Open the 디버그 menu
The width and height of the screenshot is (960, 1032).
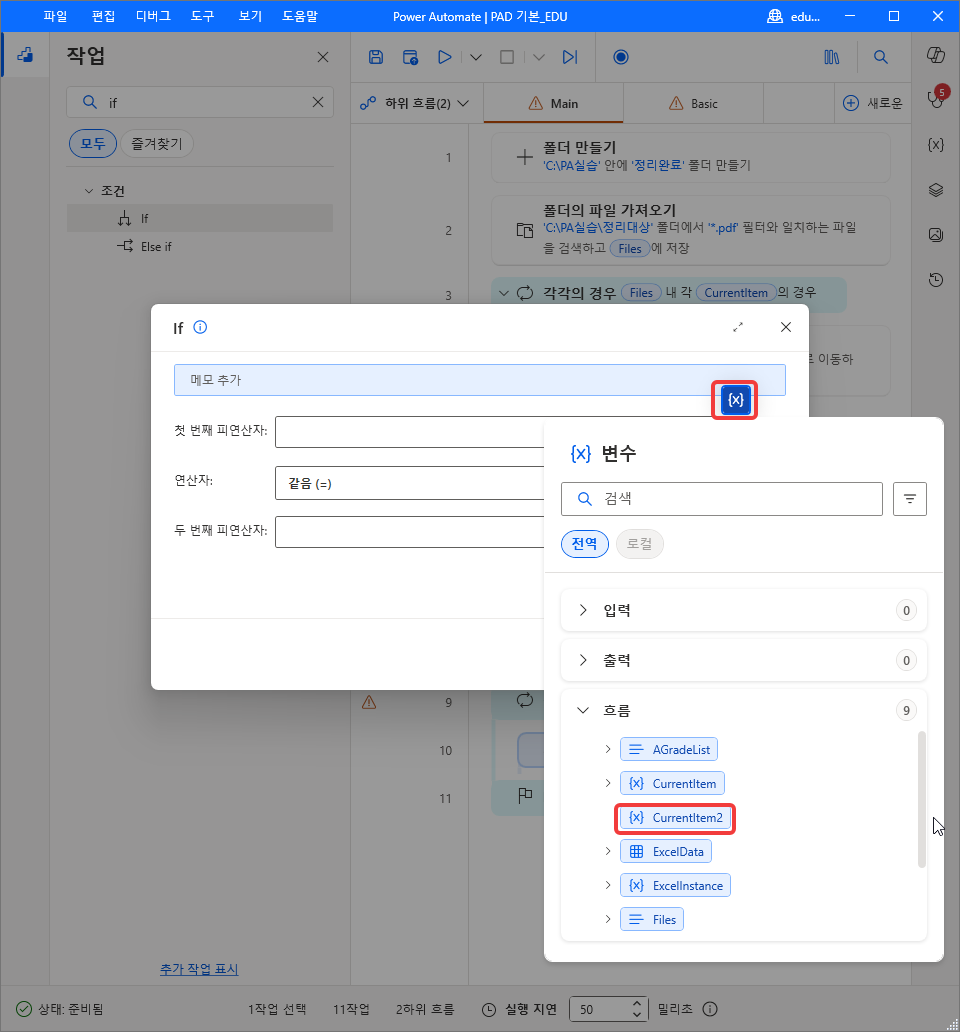(x=153, y=16)
